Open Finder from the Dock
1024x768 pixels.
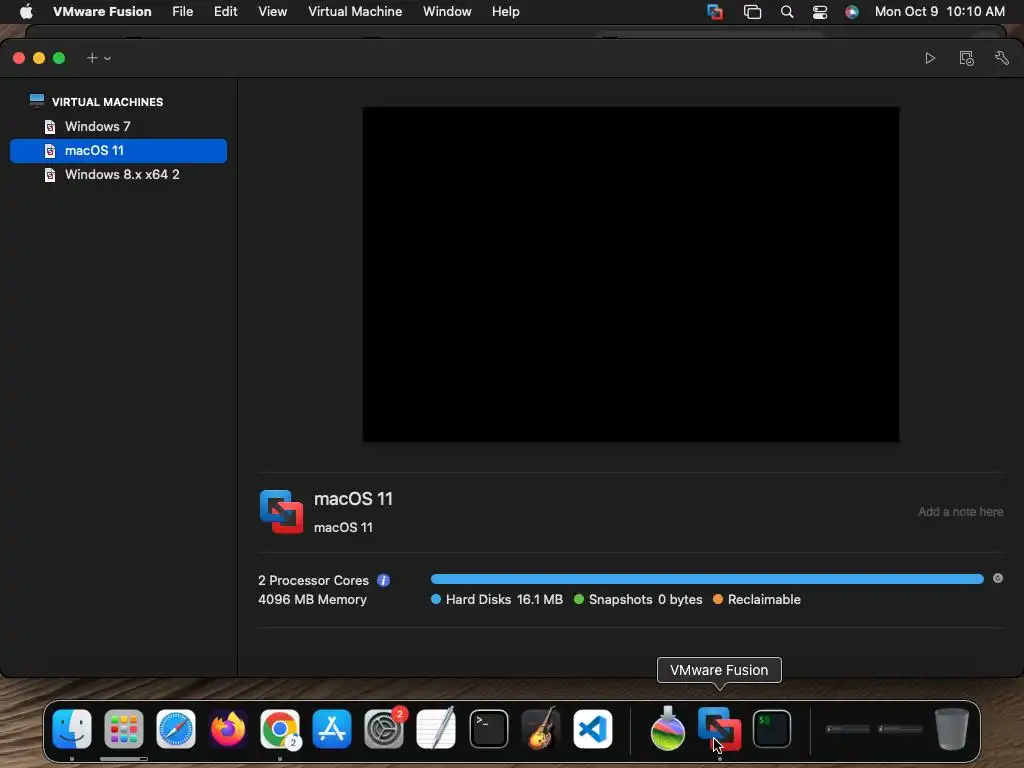[x=72, y=729]
